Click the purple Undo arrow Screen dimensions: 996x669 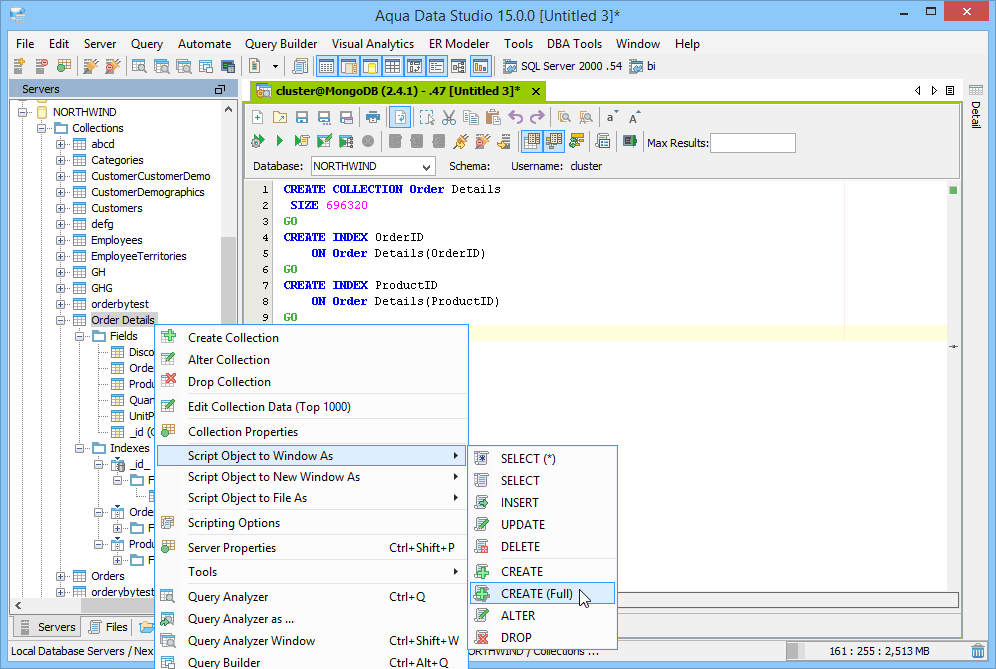515,117
